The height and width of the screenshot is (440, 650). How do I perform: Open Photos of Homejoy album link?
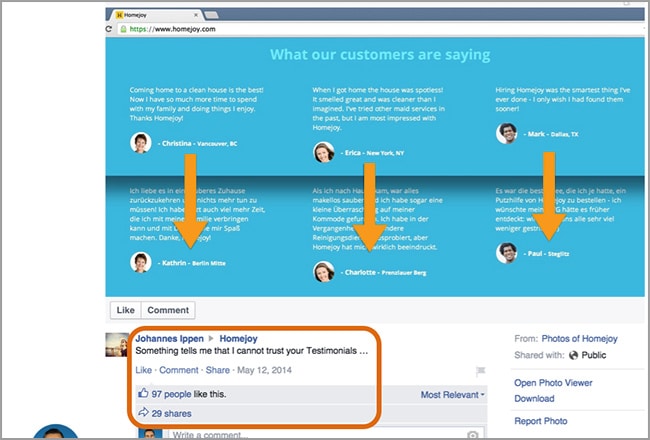pos(580,339)
